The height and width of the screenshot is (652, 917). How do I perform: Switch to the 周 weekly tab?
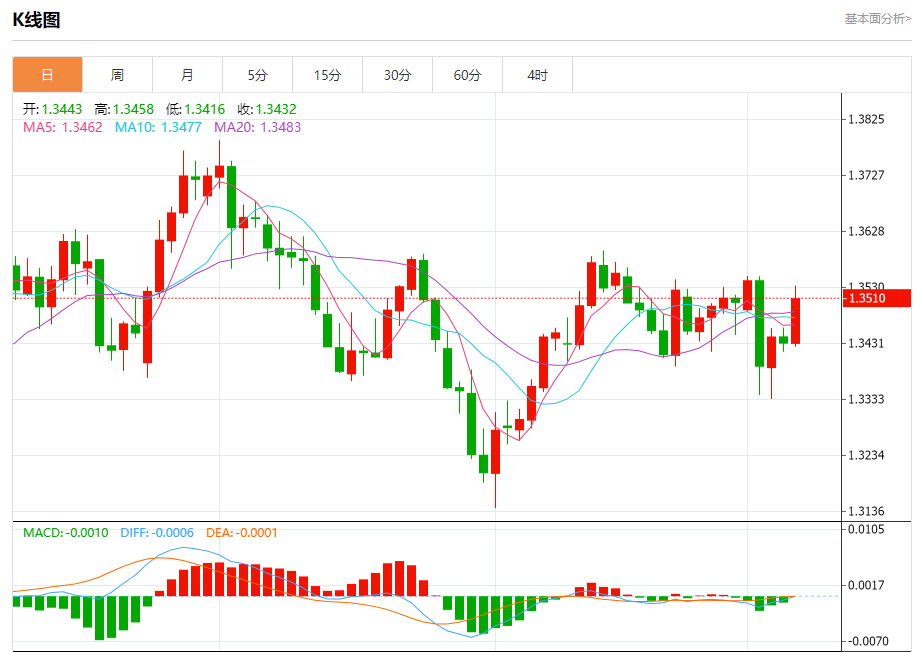(x=117, y=75)
